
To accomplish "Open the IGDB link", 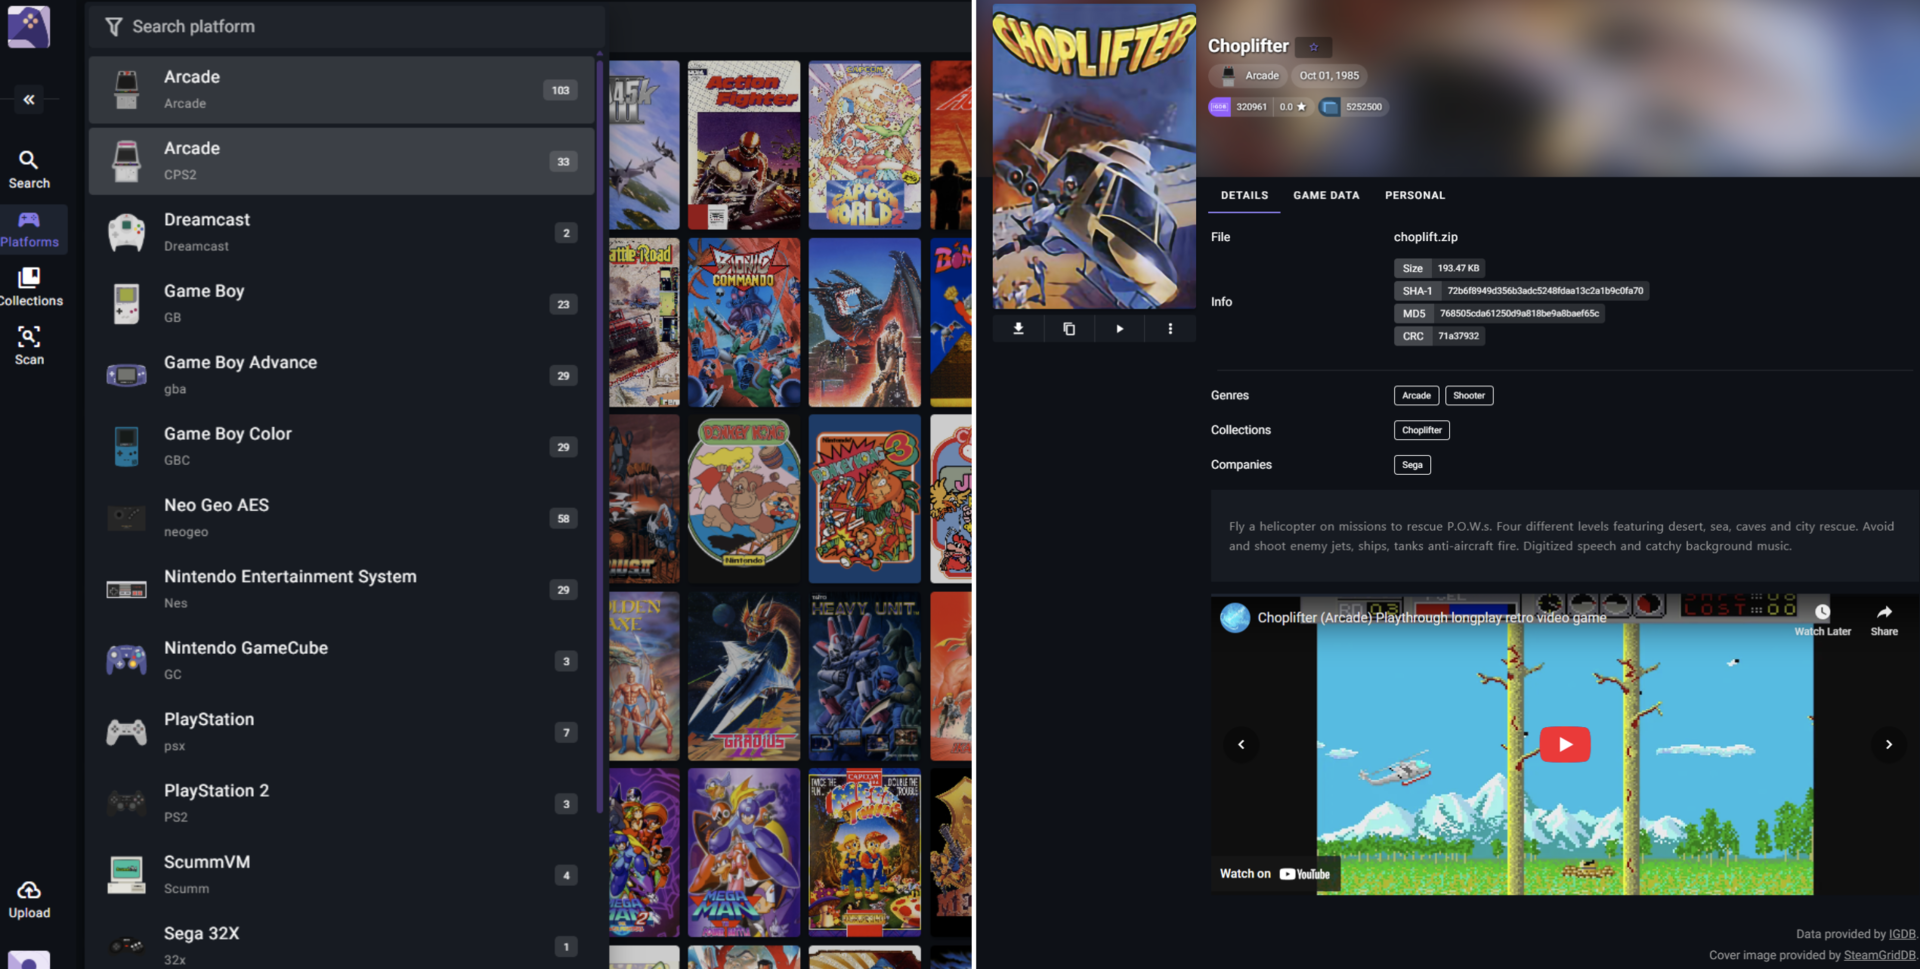I will click(1902, 934).
